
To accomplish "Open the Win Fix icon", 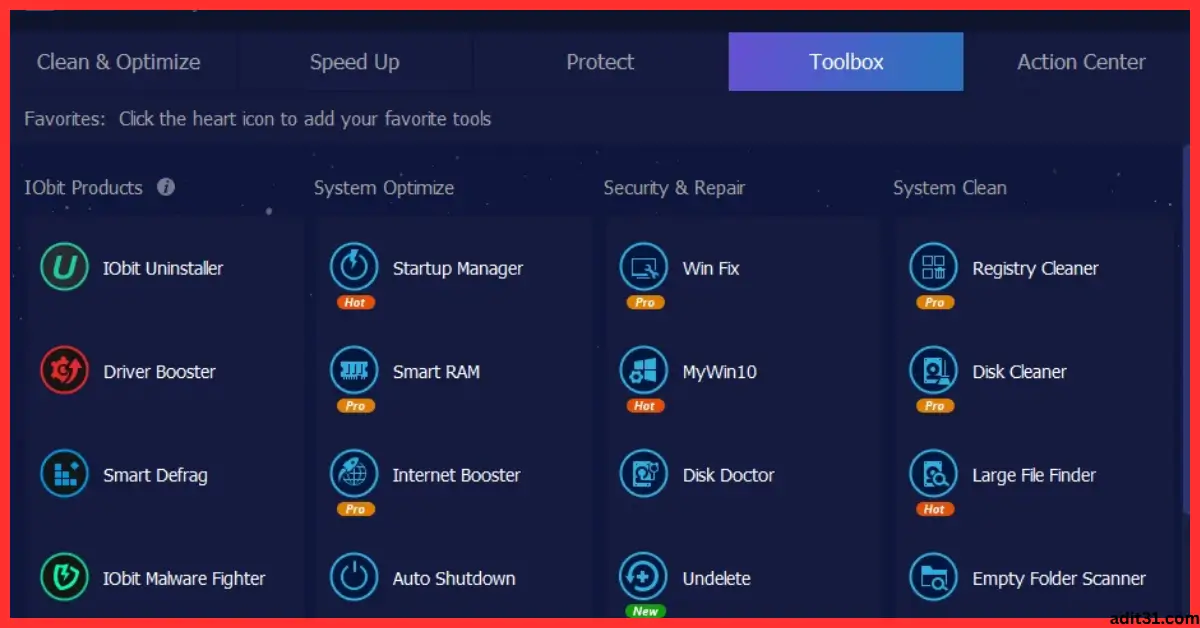I will pos(644,267).
